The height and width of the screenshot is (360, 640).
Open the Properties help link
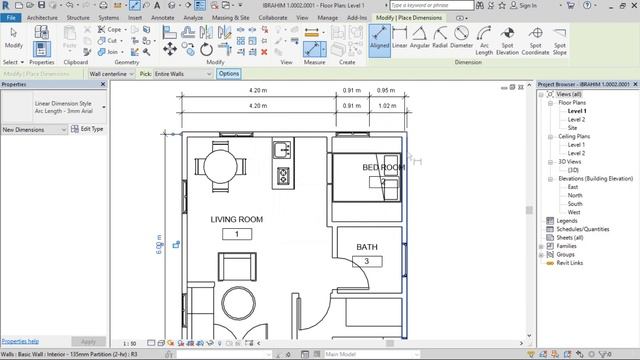(20, 341)
